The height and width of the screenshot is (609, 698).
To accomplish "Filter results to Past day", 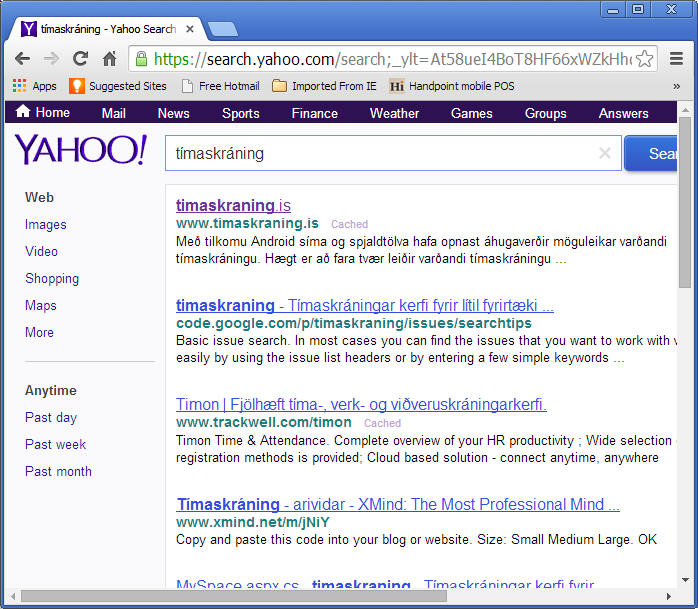I will pos(51,417).
